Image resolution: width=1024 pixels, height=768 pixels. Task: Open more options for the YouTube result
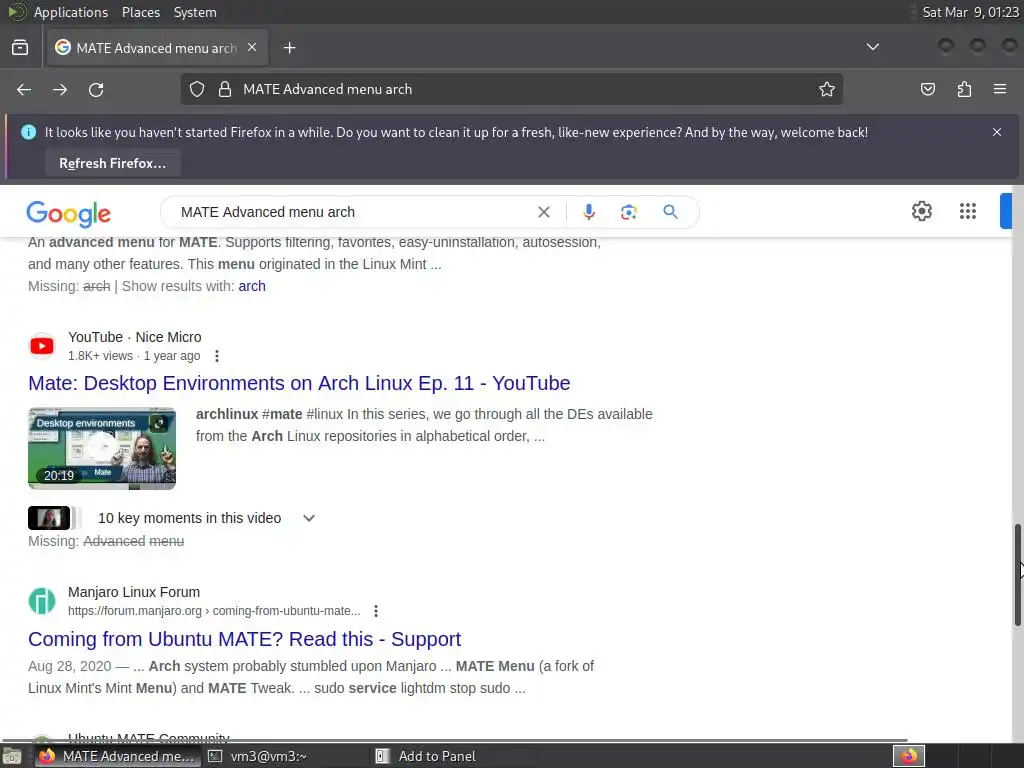[x=217, y=356]
